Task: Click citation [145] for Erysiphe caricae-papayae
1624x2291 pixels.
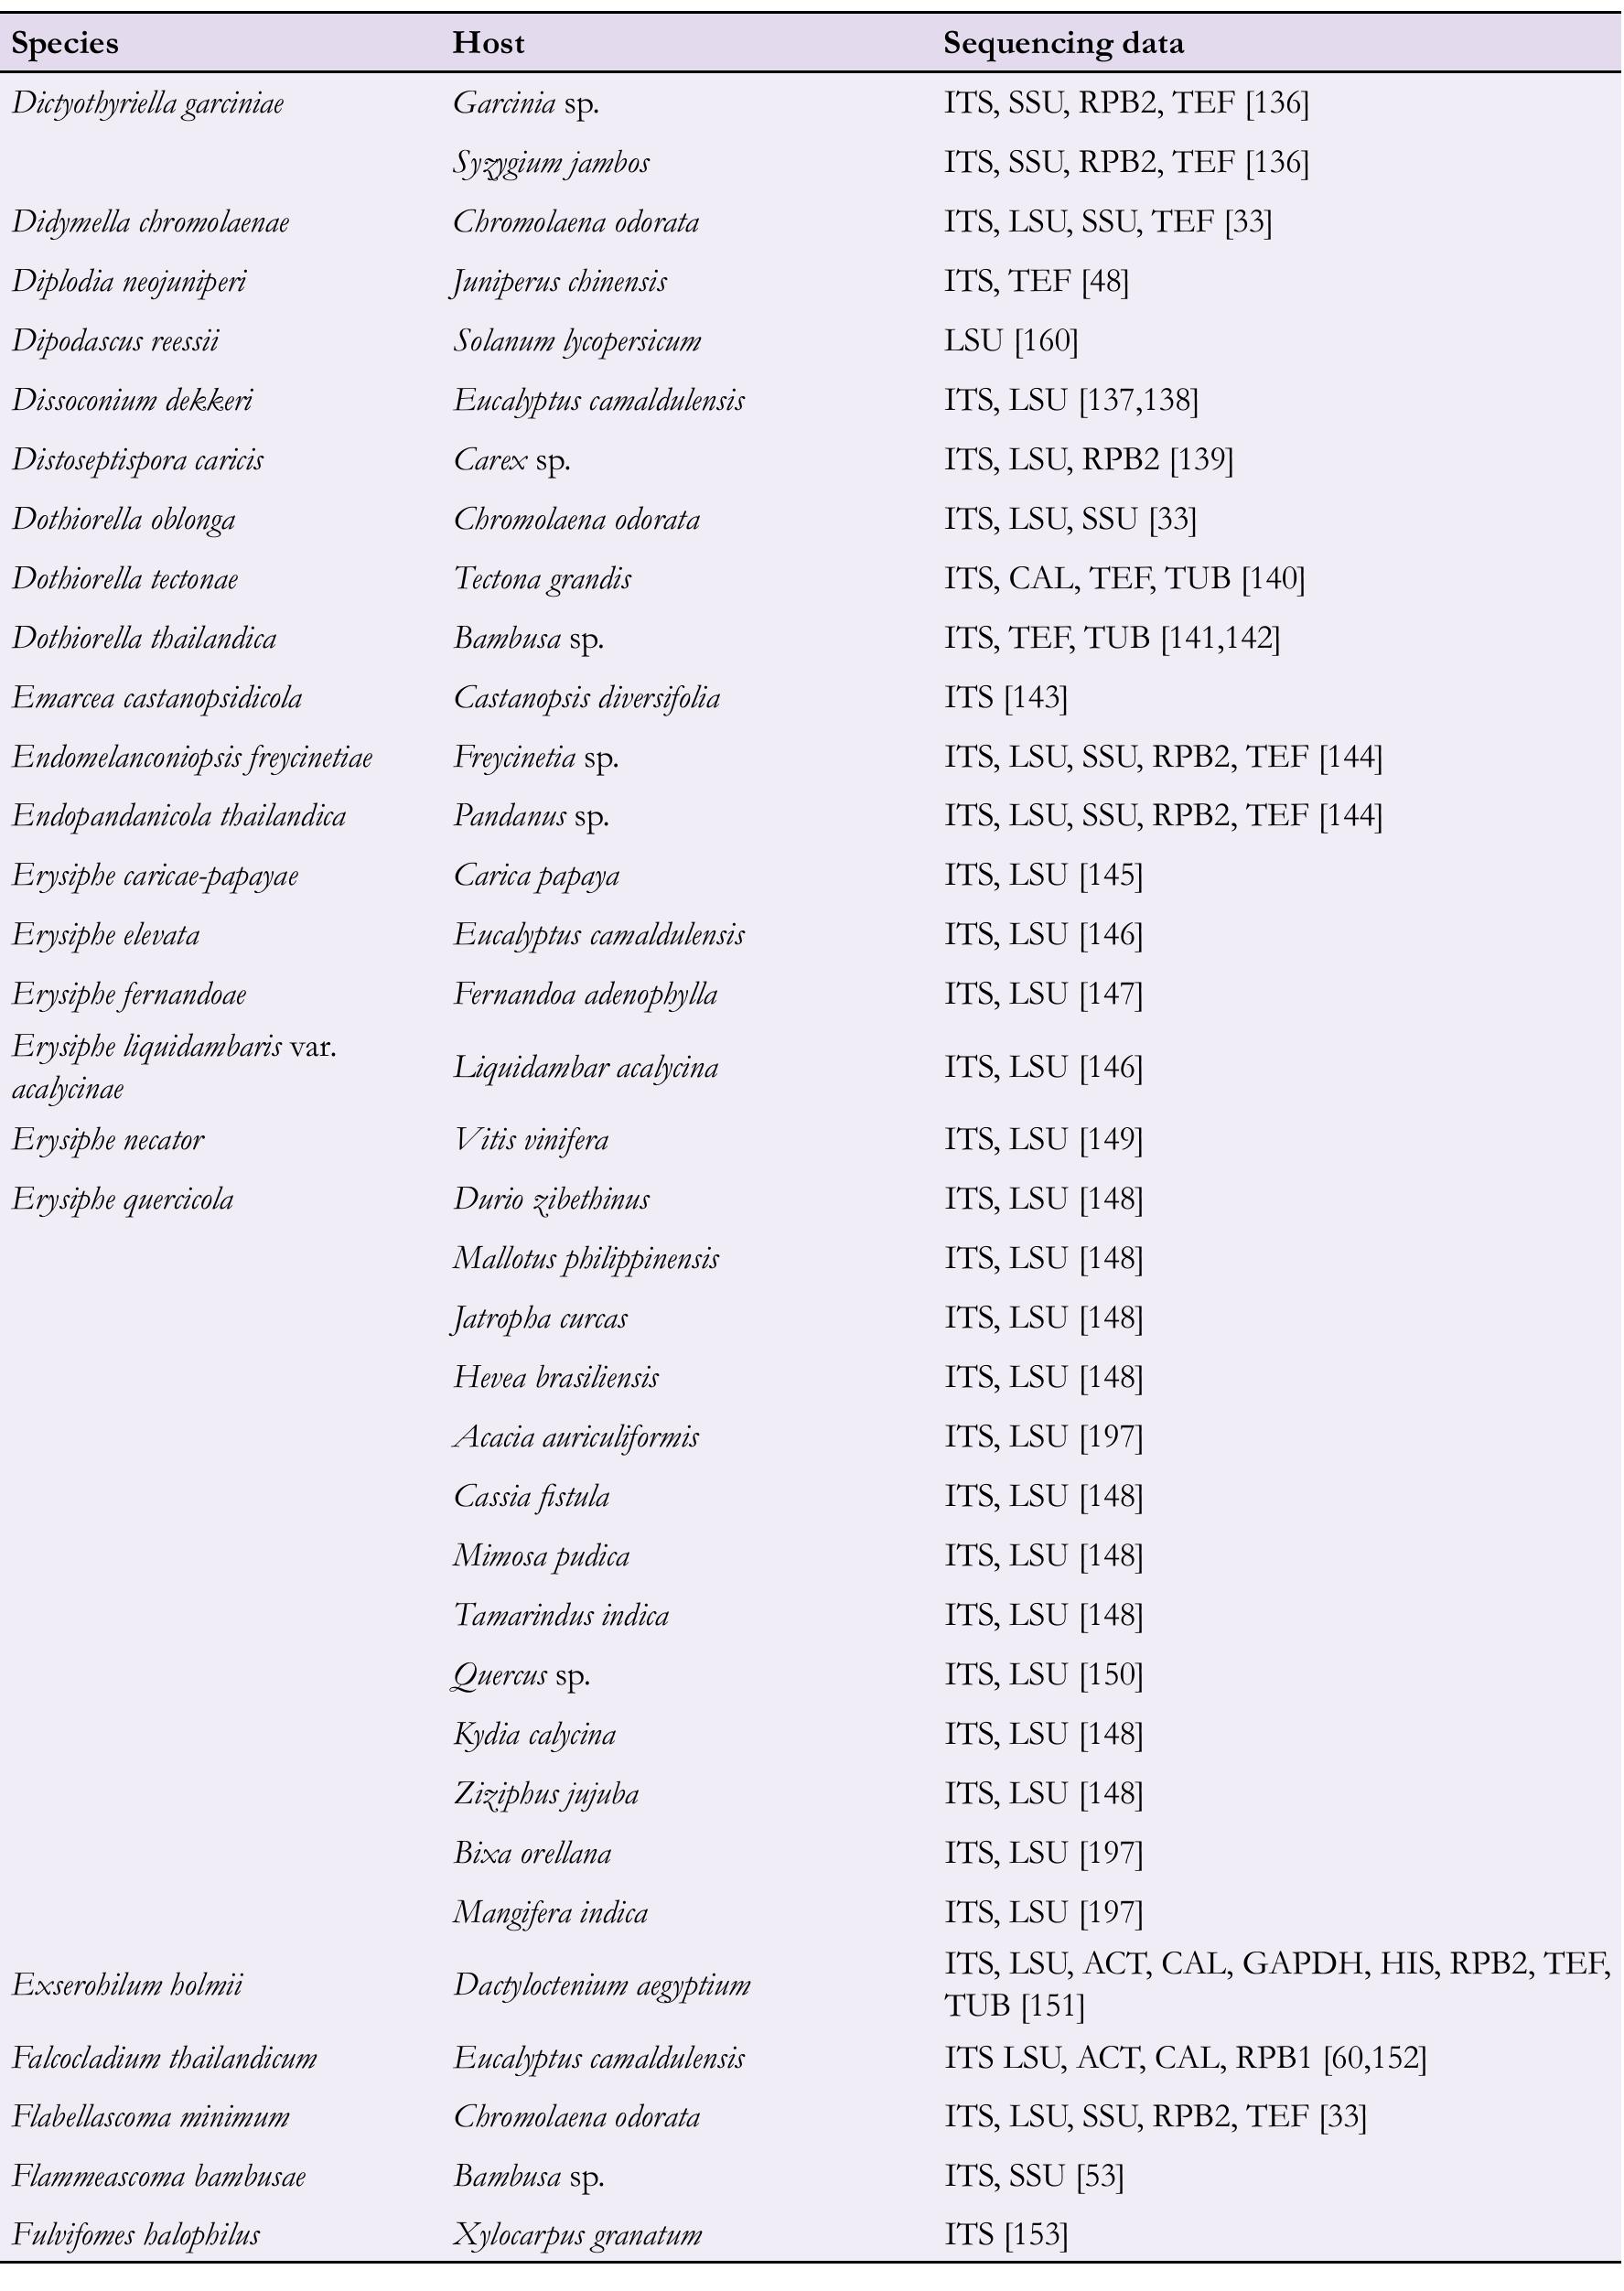Action: [x=1110, y=875]
